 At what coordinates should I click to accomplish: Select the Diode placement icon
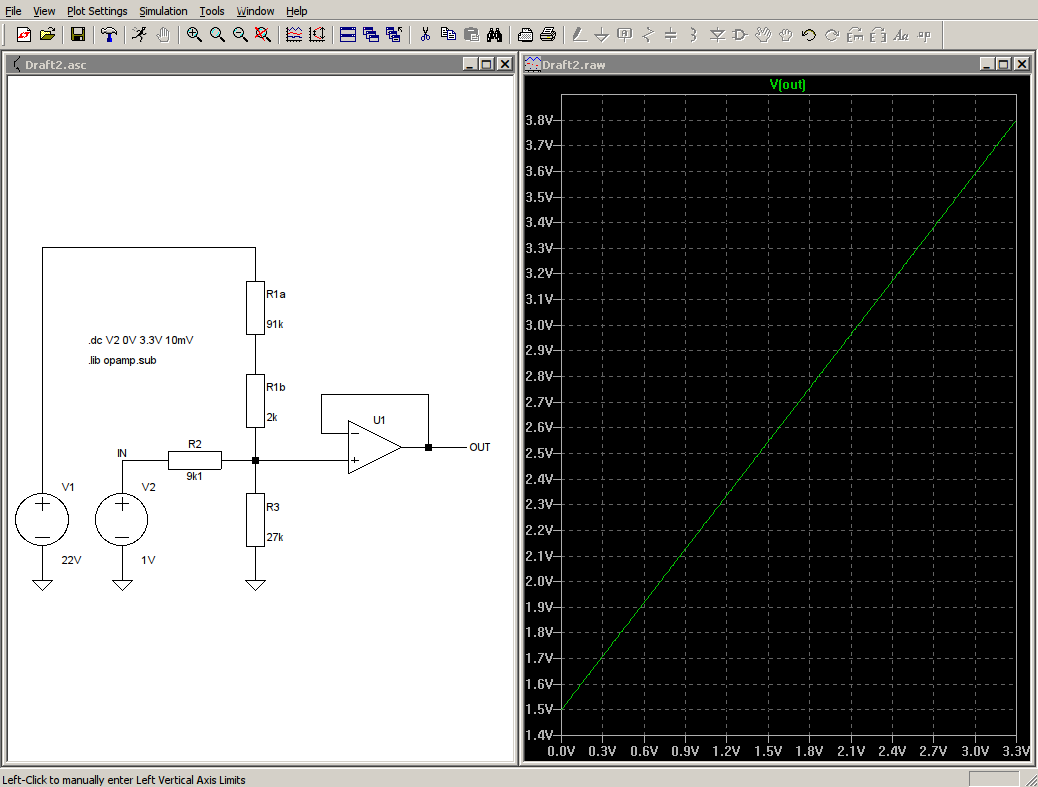717,34
